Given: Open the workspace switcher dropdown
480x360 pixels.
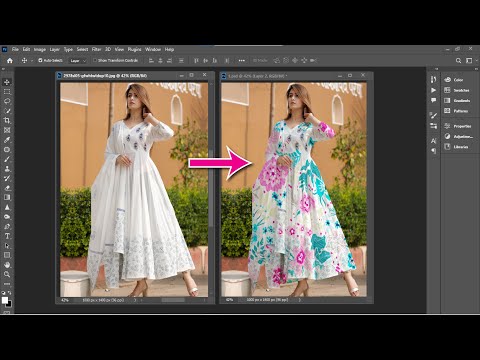Looking at the screenshot, I should tap(470, 61).
